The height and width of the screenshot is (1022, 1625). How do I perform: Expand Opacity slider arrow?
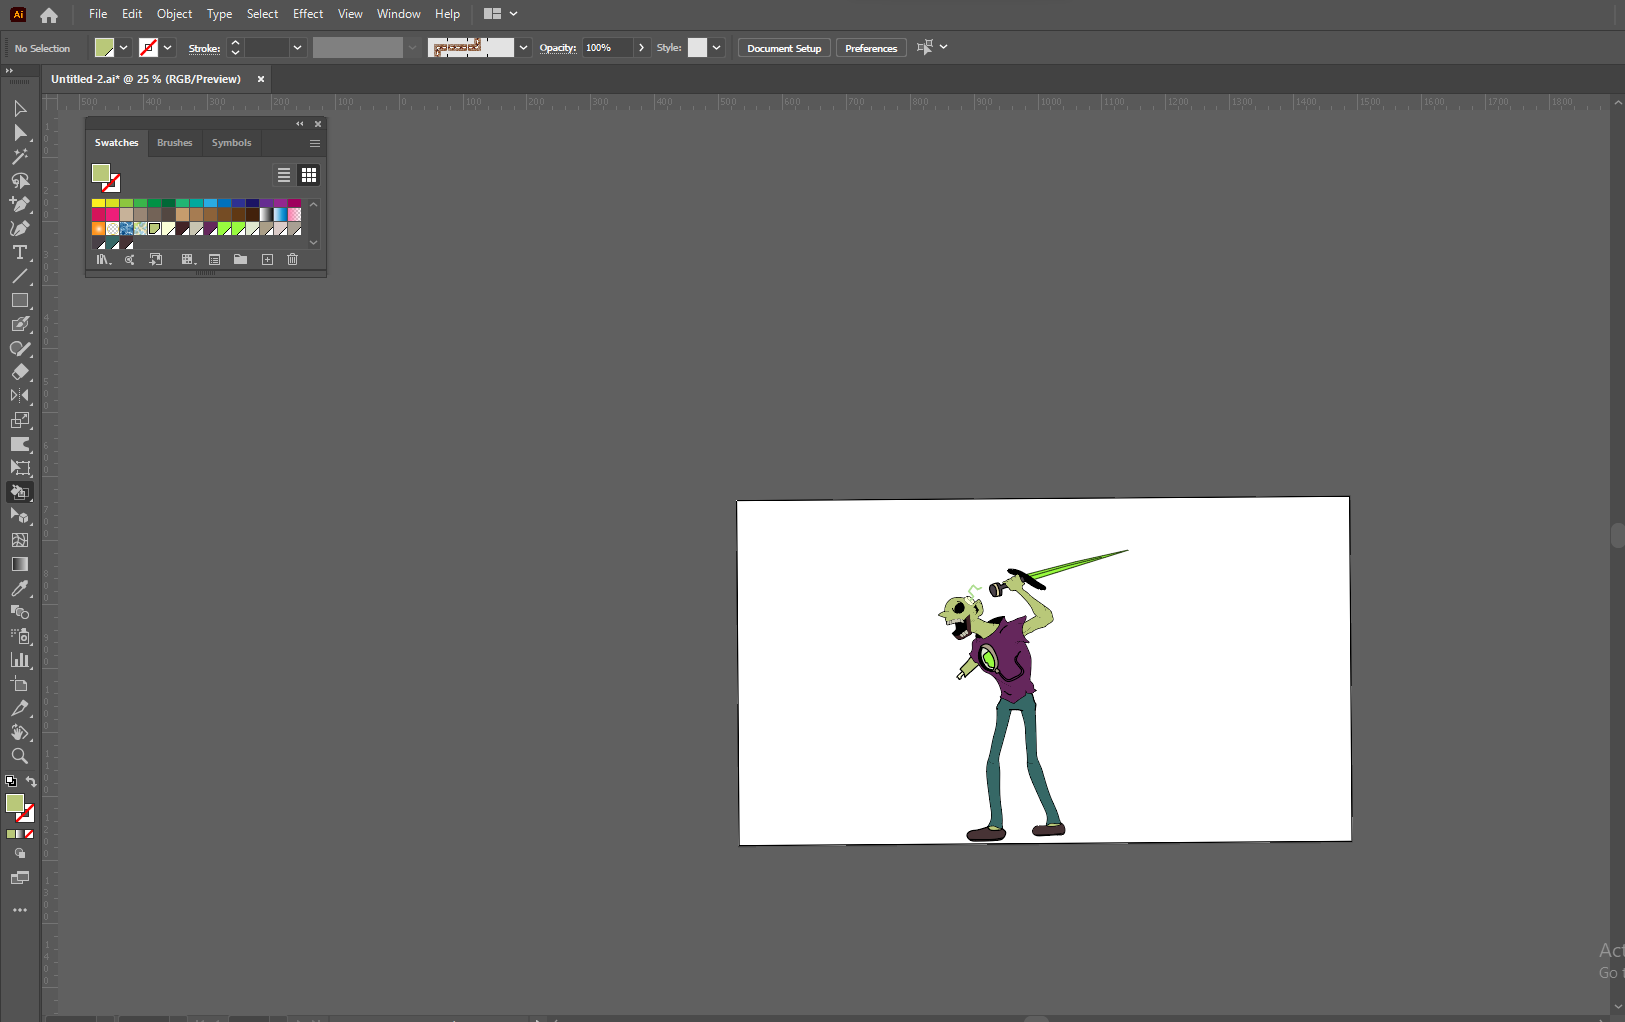tap(641, 48)
